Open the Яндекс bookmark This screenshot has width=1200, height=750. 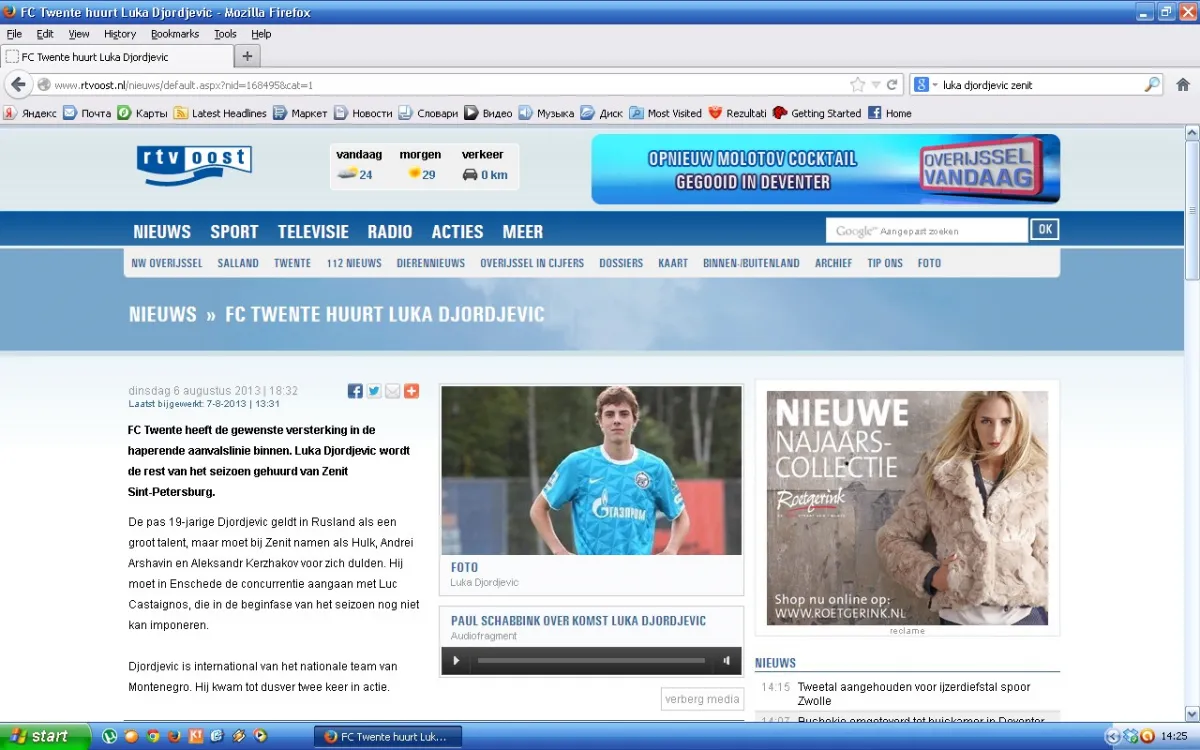pos(30,113)
